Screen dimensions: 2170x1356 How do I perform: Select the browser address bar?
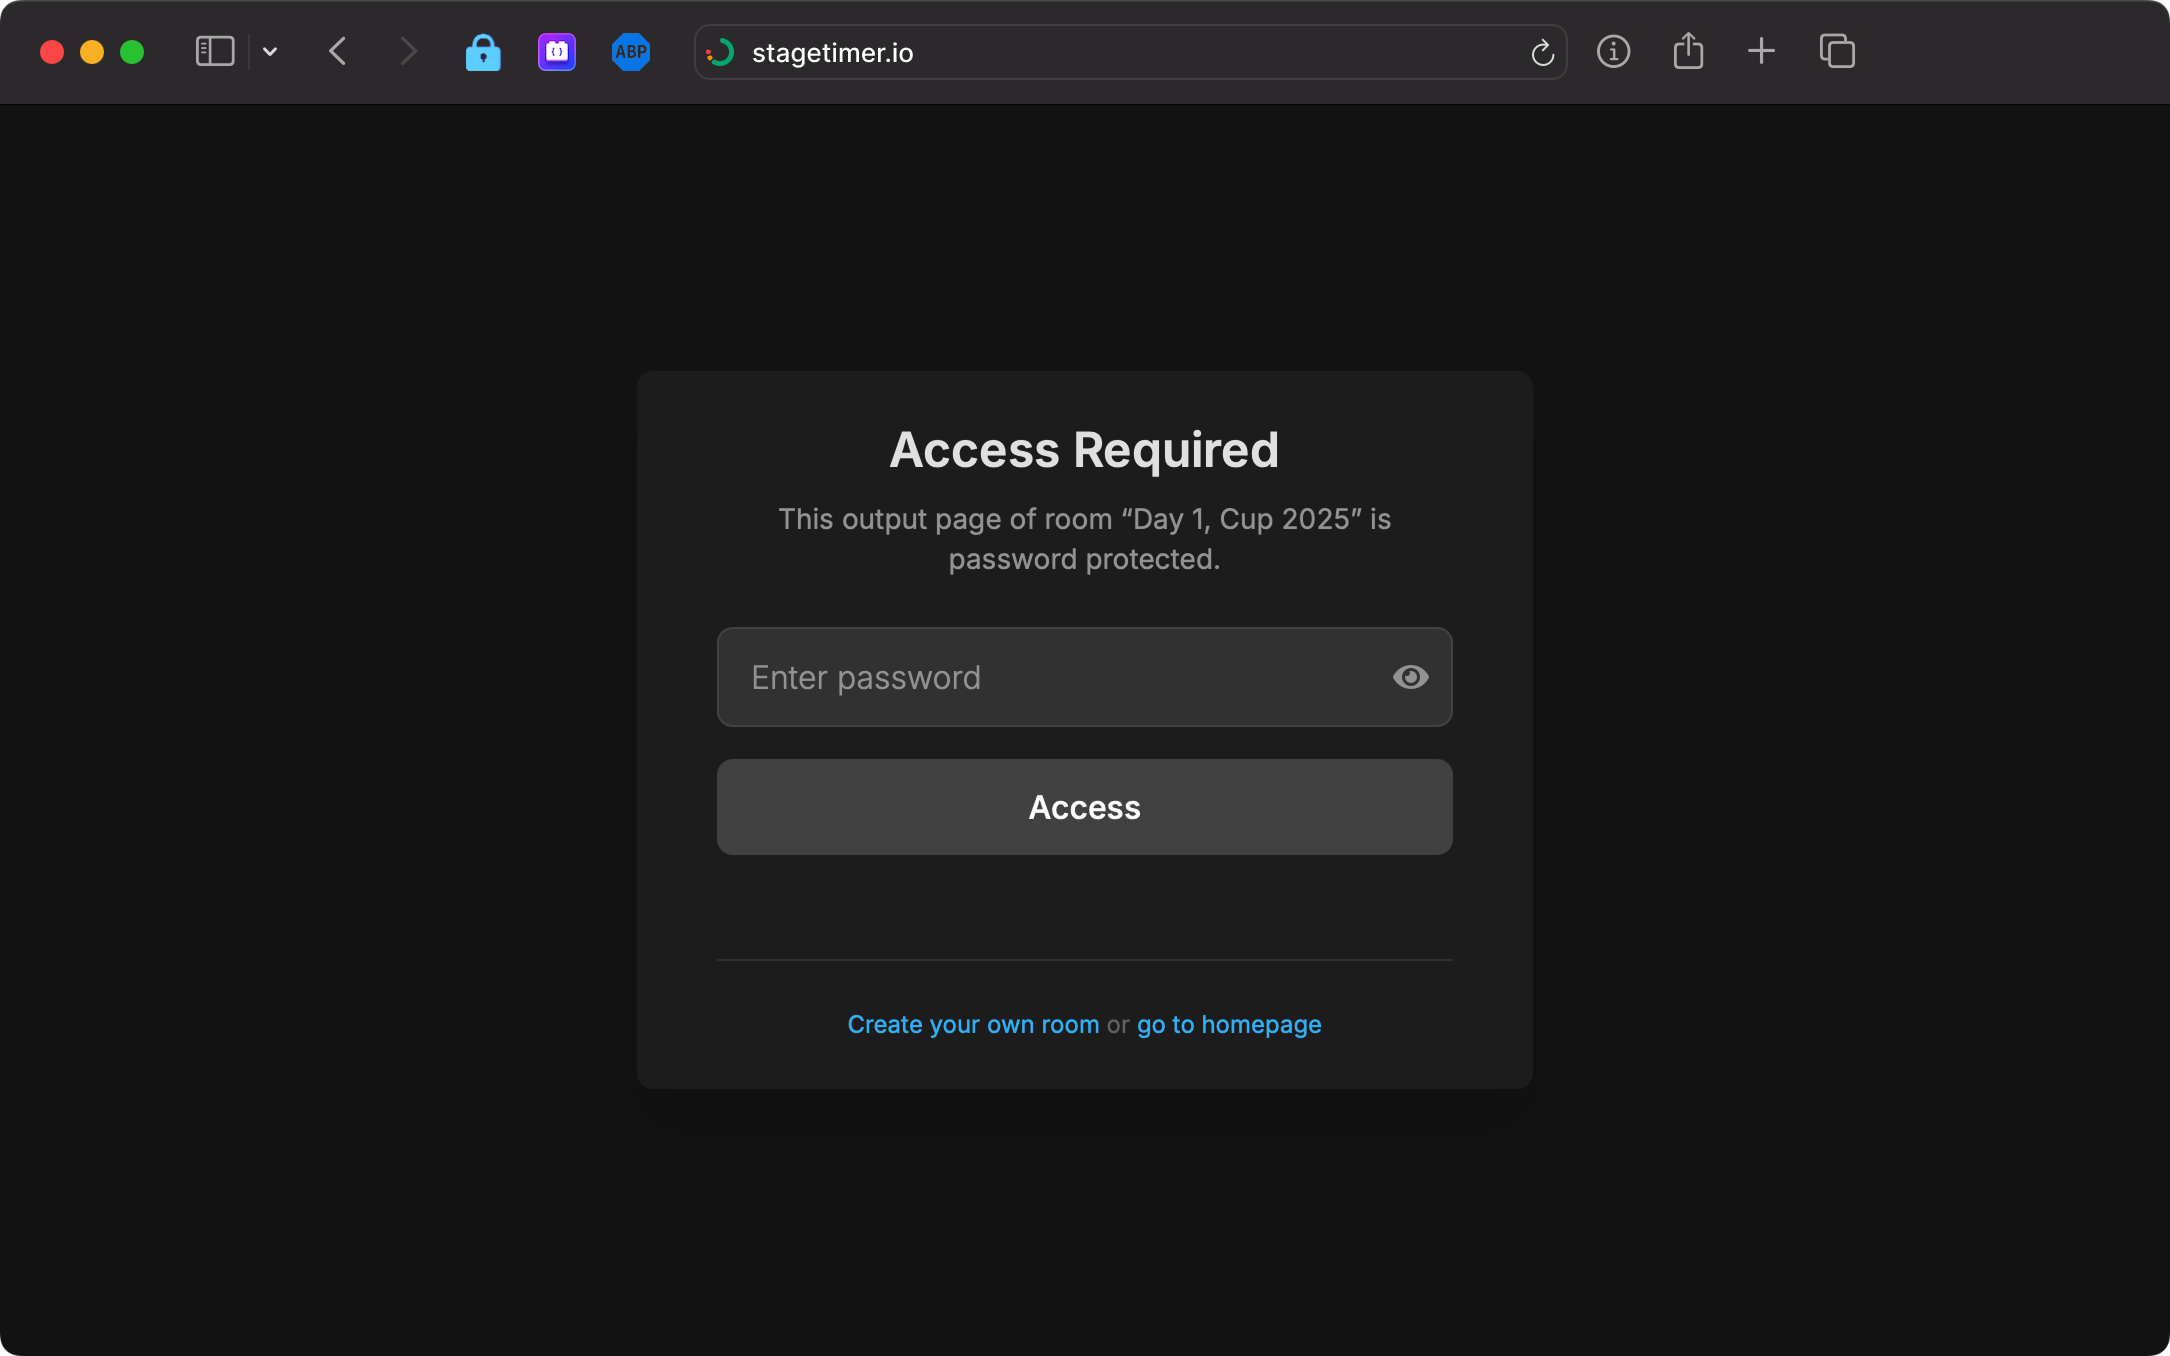click(x=1100, y=52)
